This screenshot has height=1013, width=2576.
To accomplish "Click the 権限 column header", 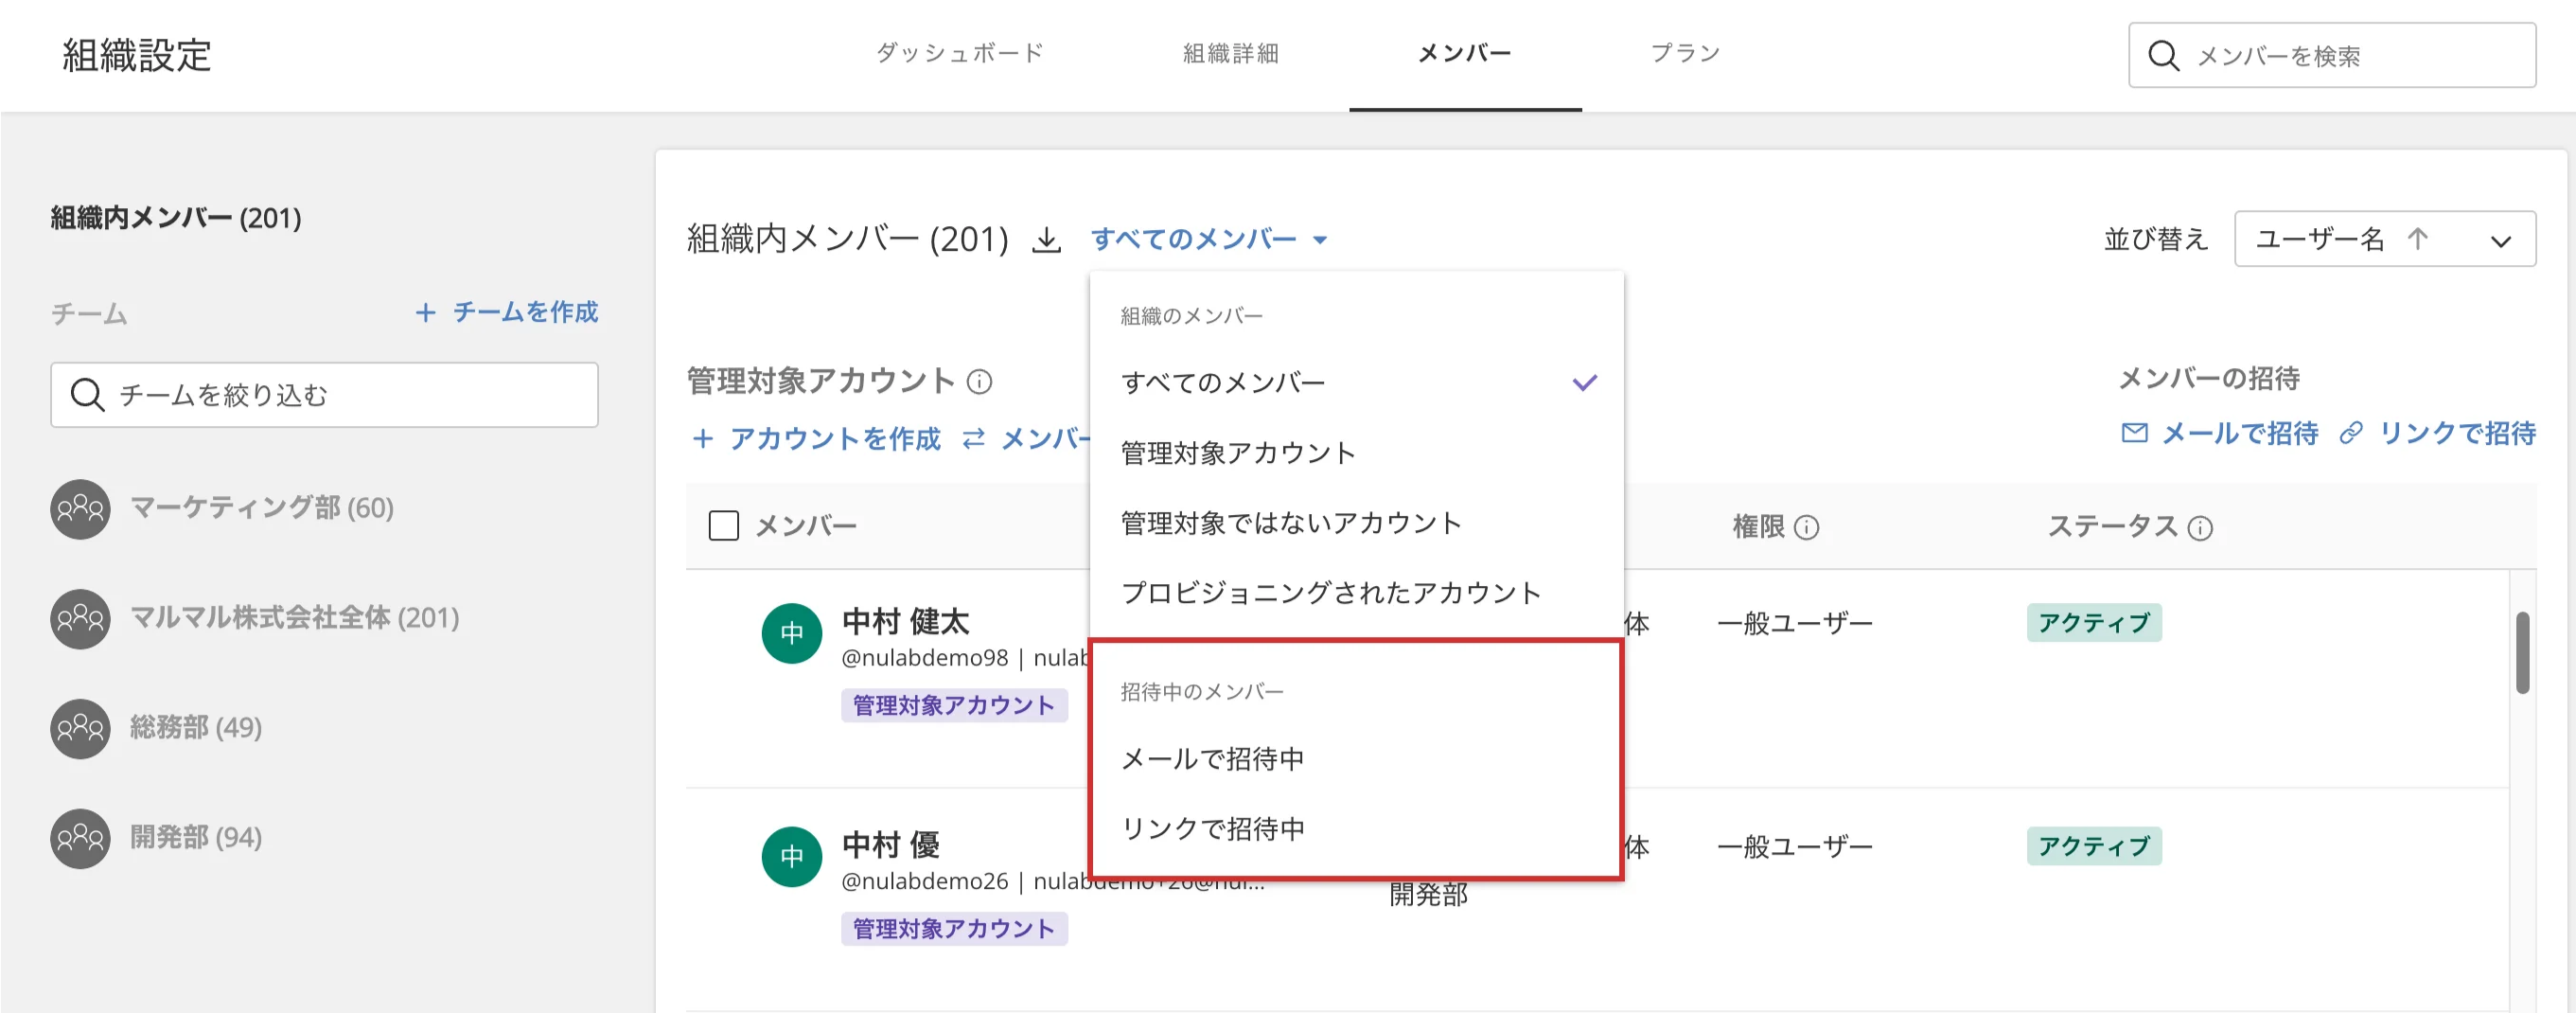I will click(x=1758, y=527).
